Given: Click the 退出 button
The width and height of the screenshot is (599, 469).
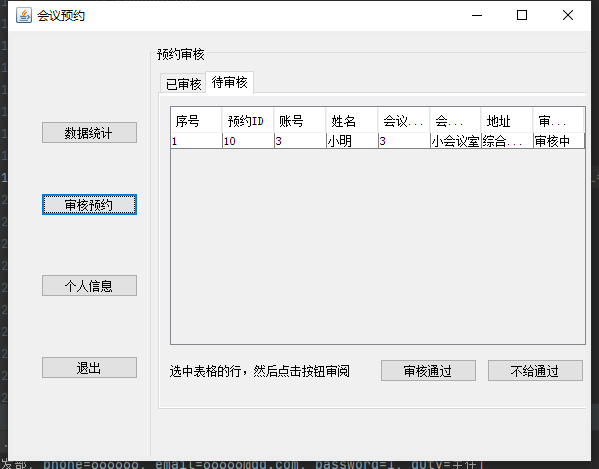Looking at the screenshot, I should coord(89,367).
